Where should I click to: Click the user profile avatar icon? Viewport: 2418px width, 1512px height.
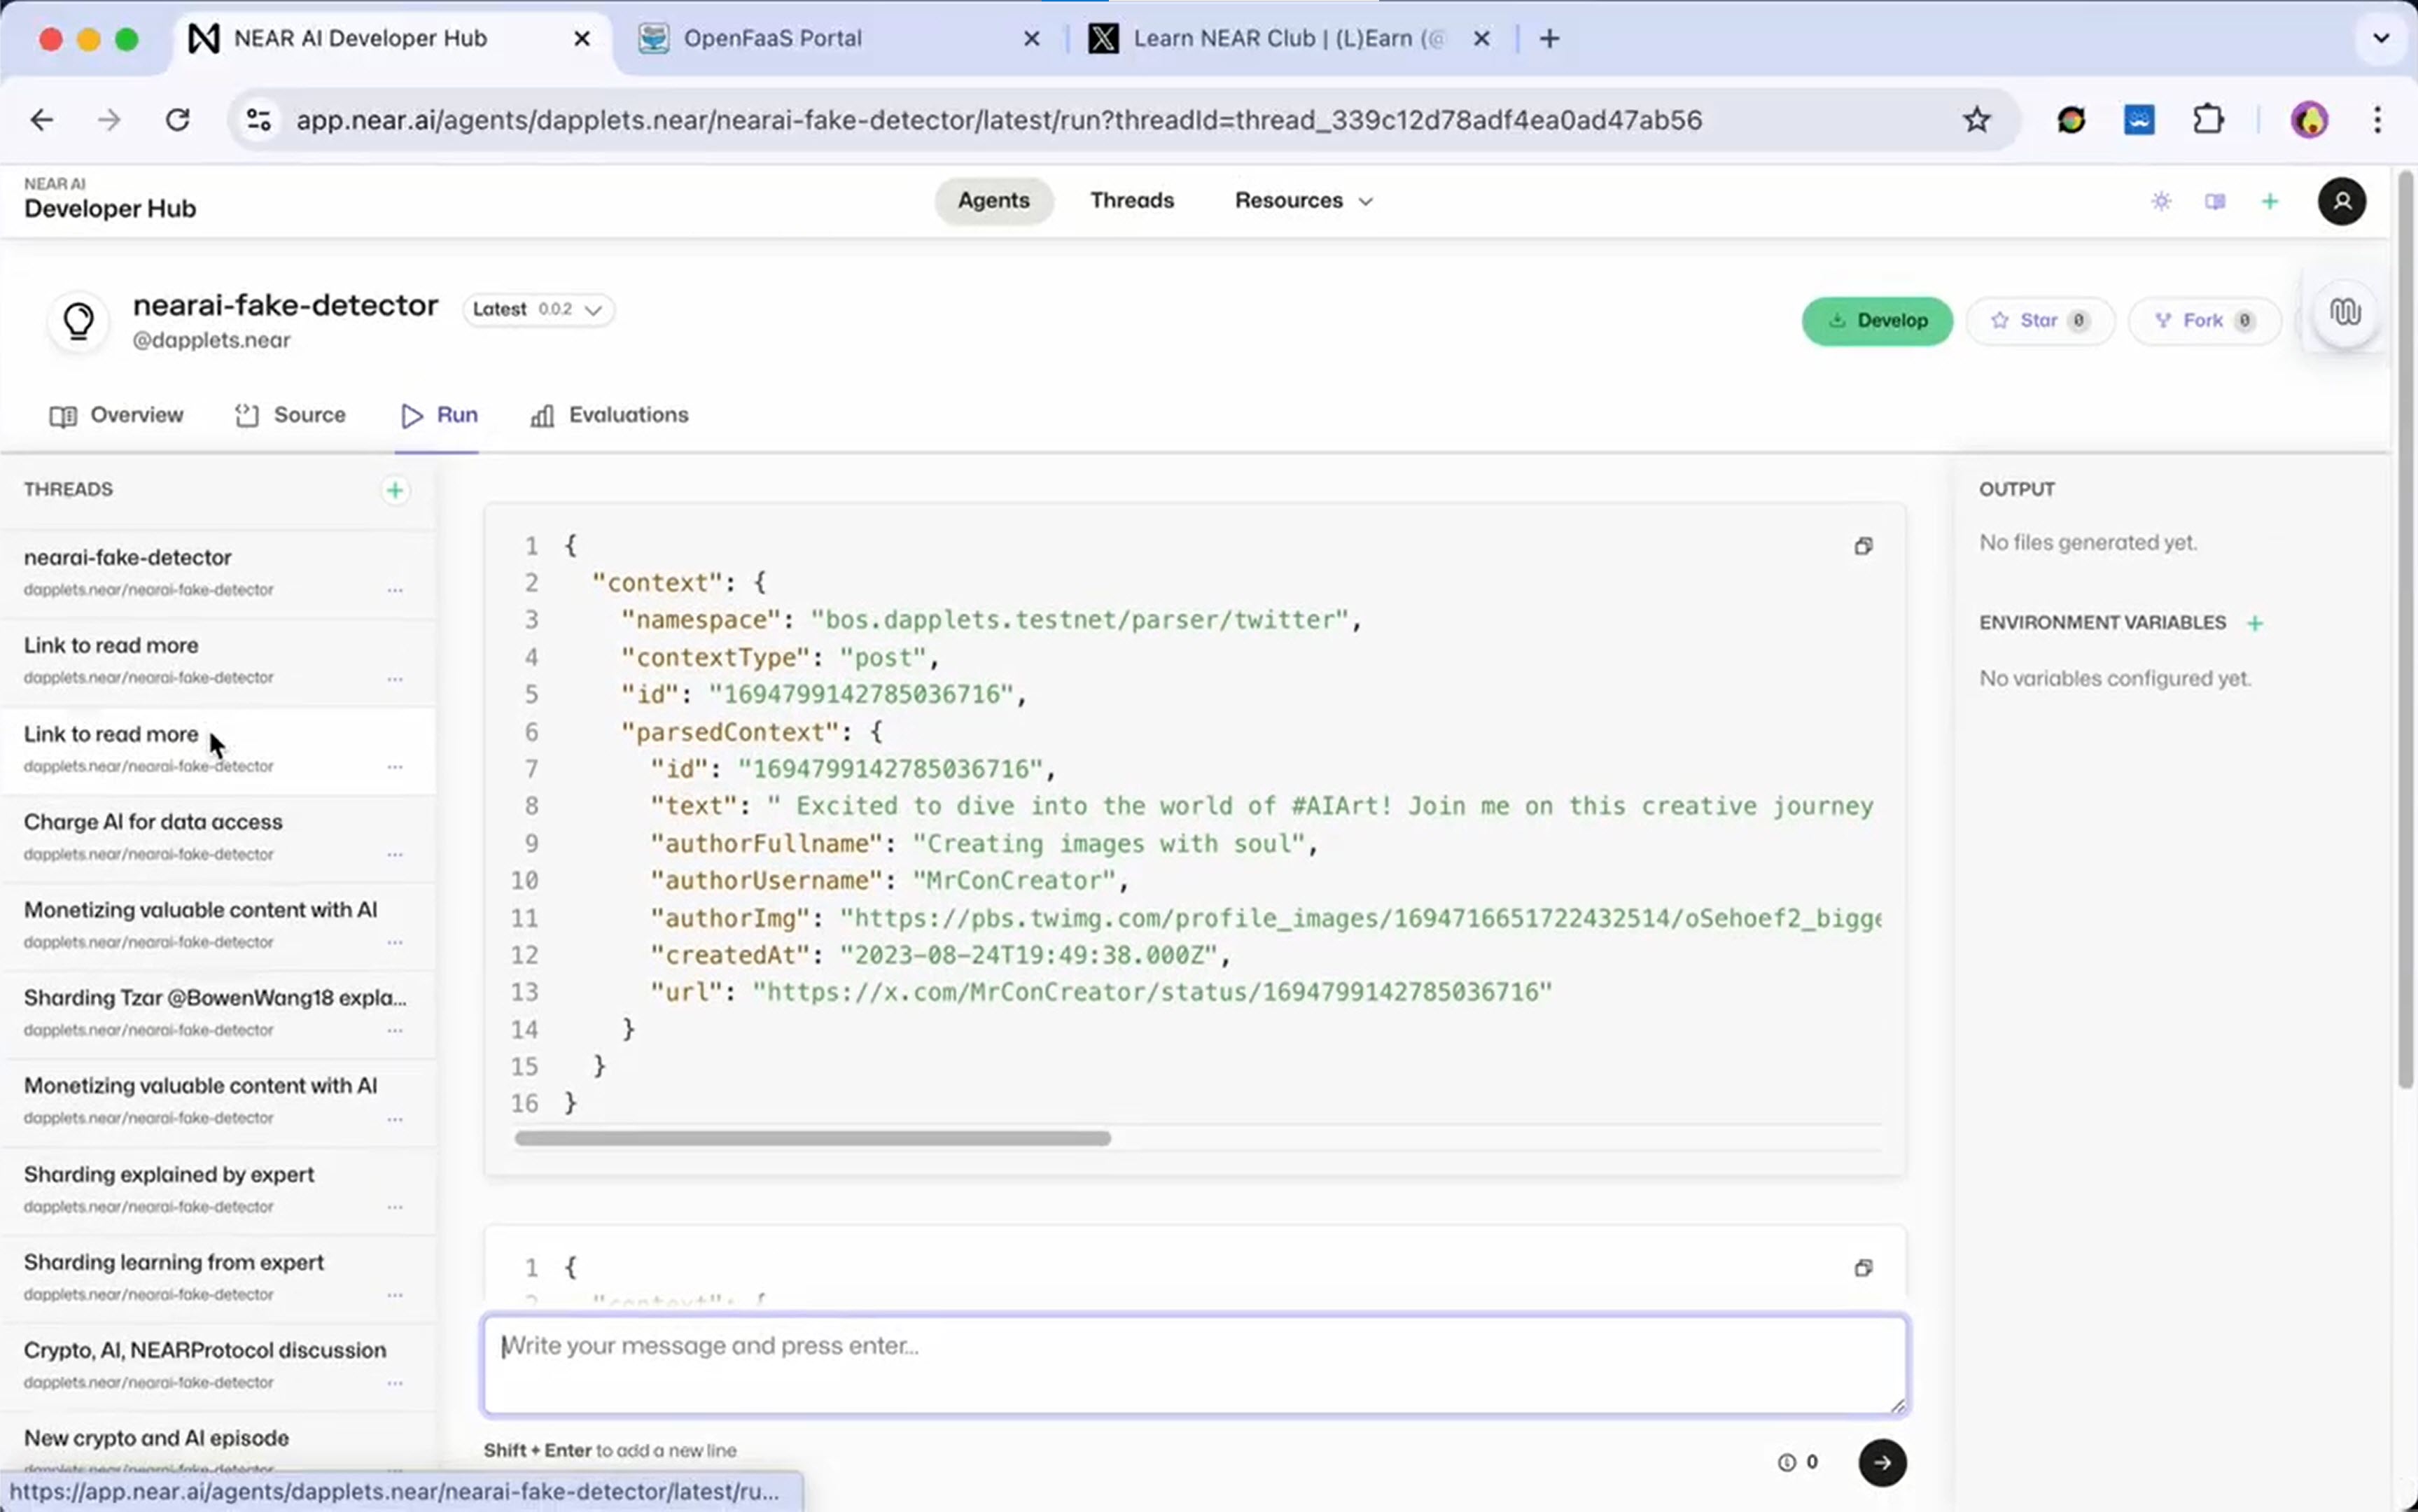[2341, 201]
